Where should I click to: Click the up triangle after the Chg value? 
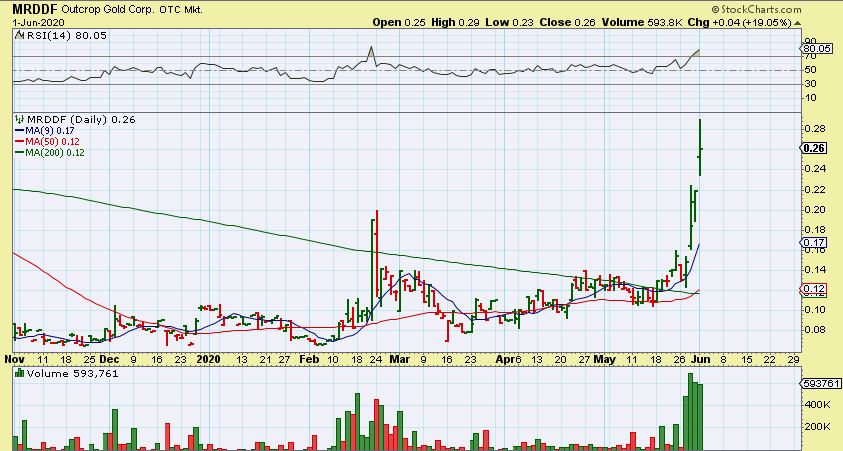click(x=797, y=23)
